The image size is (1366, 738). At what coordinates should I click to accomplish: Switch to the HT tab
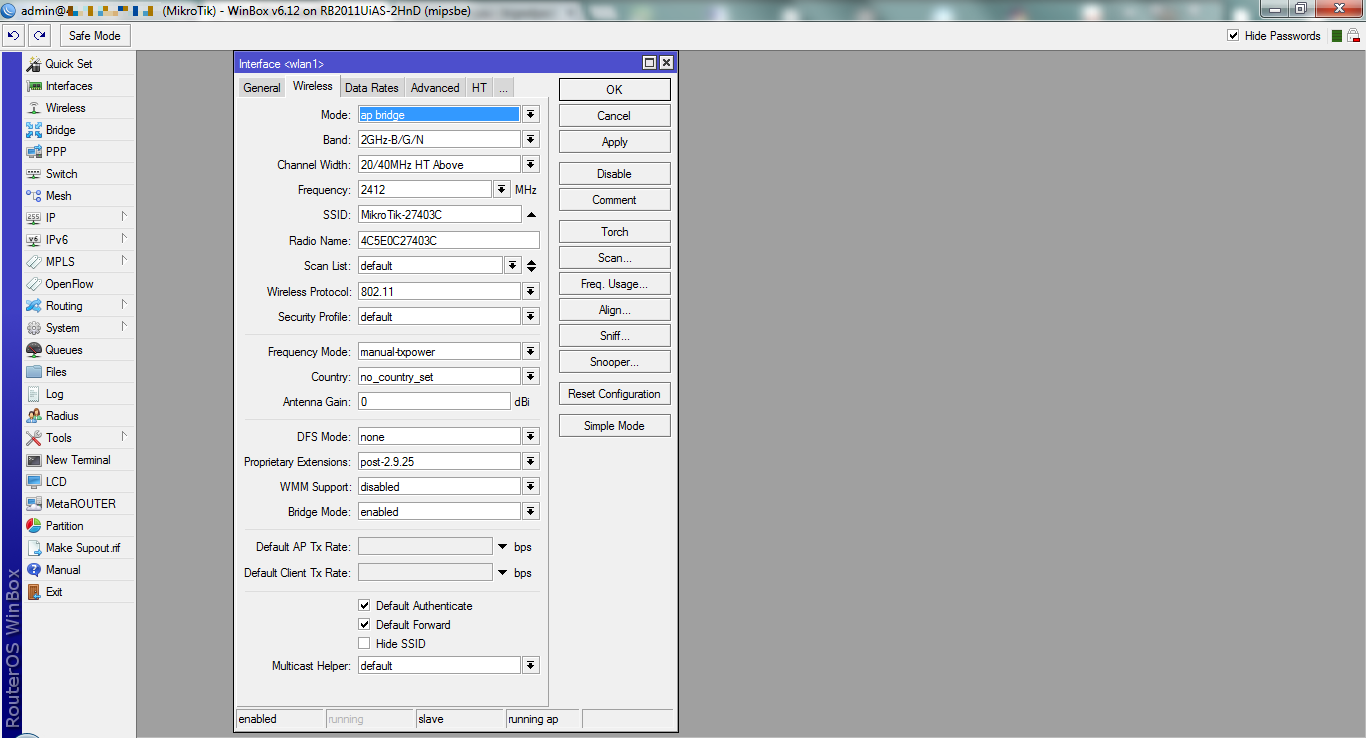coord(480,88)
